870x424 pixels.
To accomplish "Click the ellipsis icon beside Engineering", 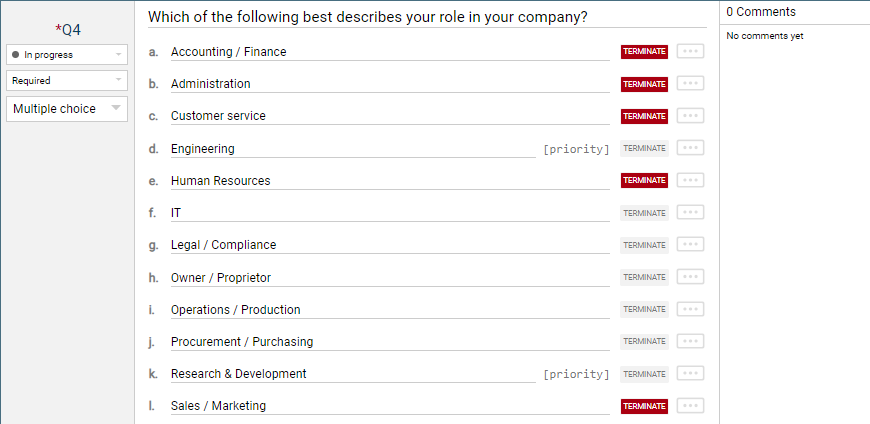I will [690, 148].
